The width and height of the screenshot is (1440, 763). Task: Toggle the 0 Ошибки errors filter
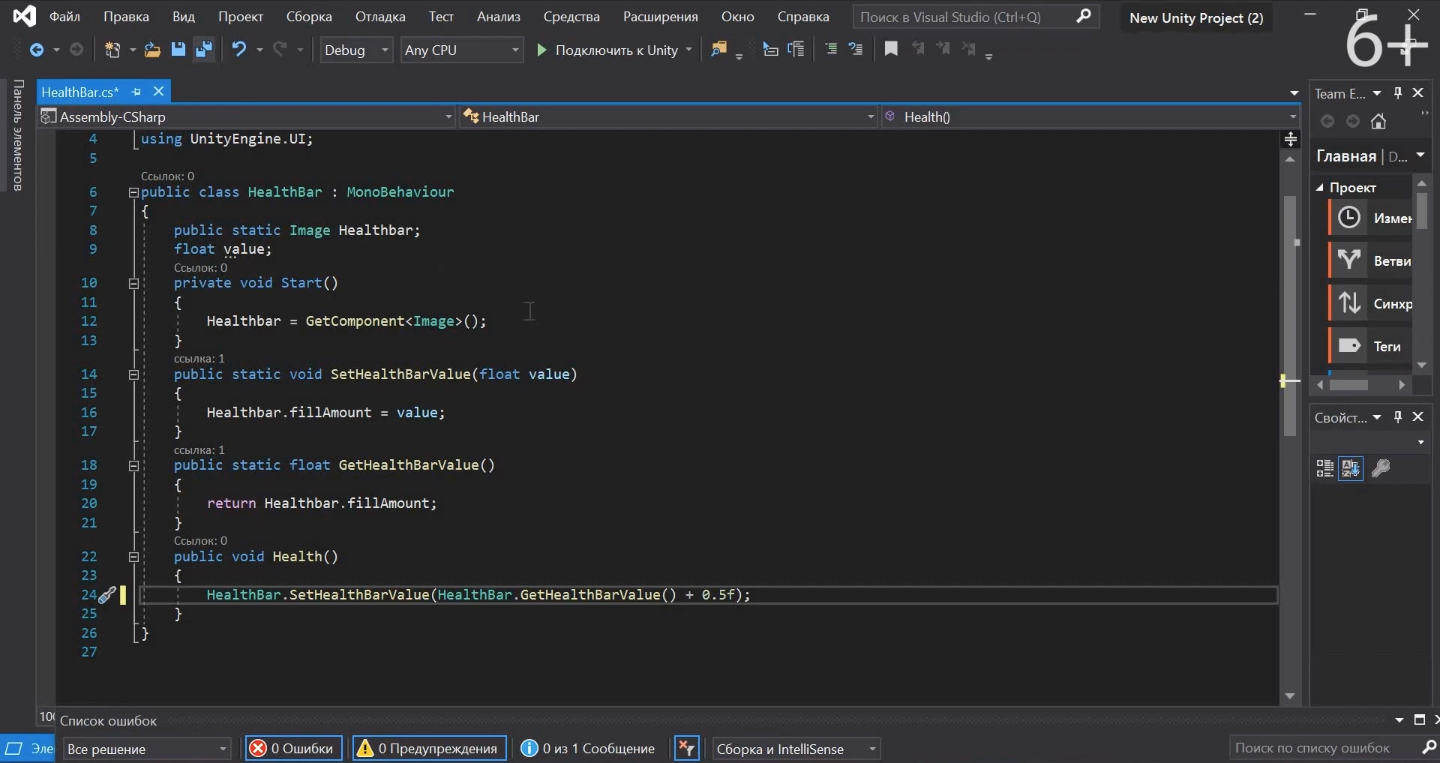point(293,748)
